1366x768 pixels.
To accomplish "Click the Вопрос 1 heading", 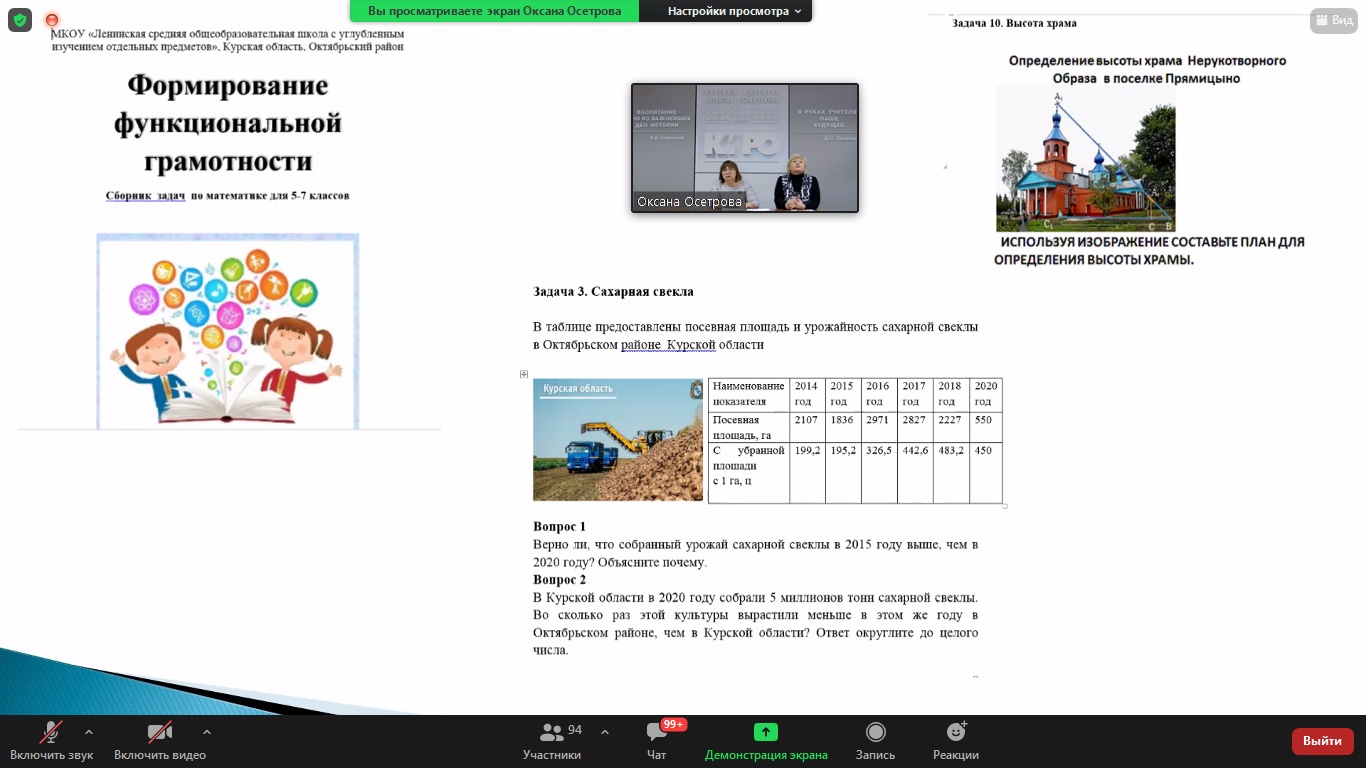I will [559, 526].
